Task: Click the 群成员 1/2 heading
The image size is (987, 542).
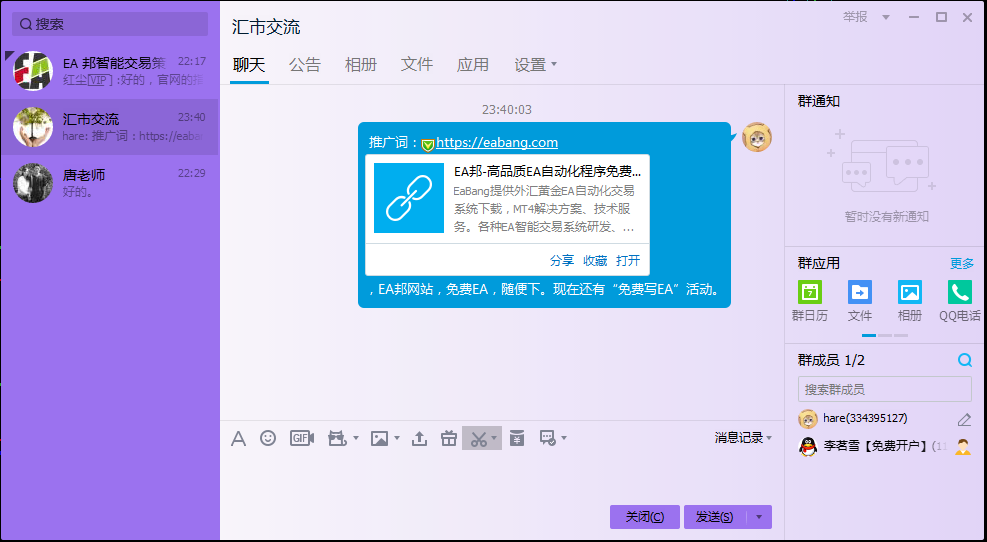Action: click(831, 360)
